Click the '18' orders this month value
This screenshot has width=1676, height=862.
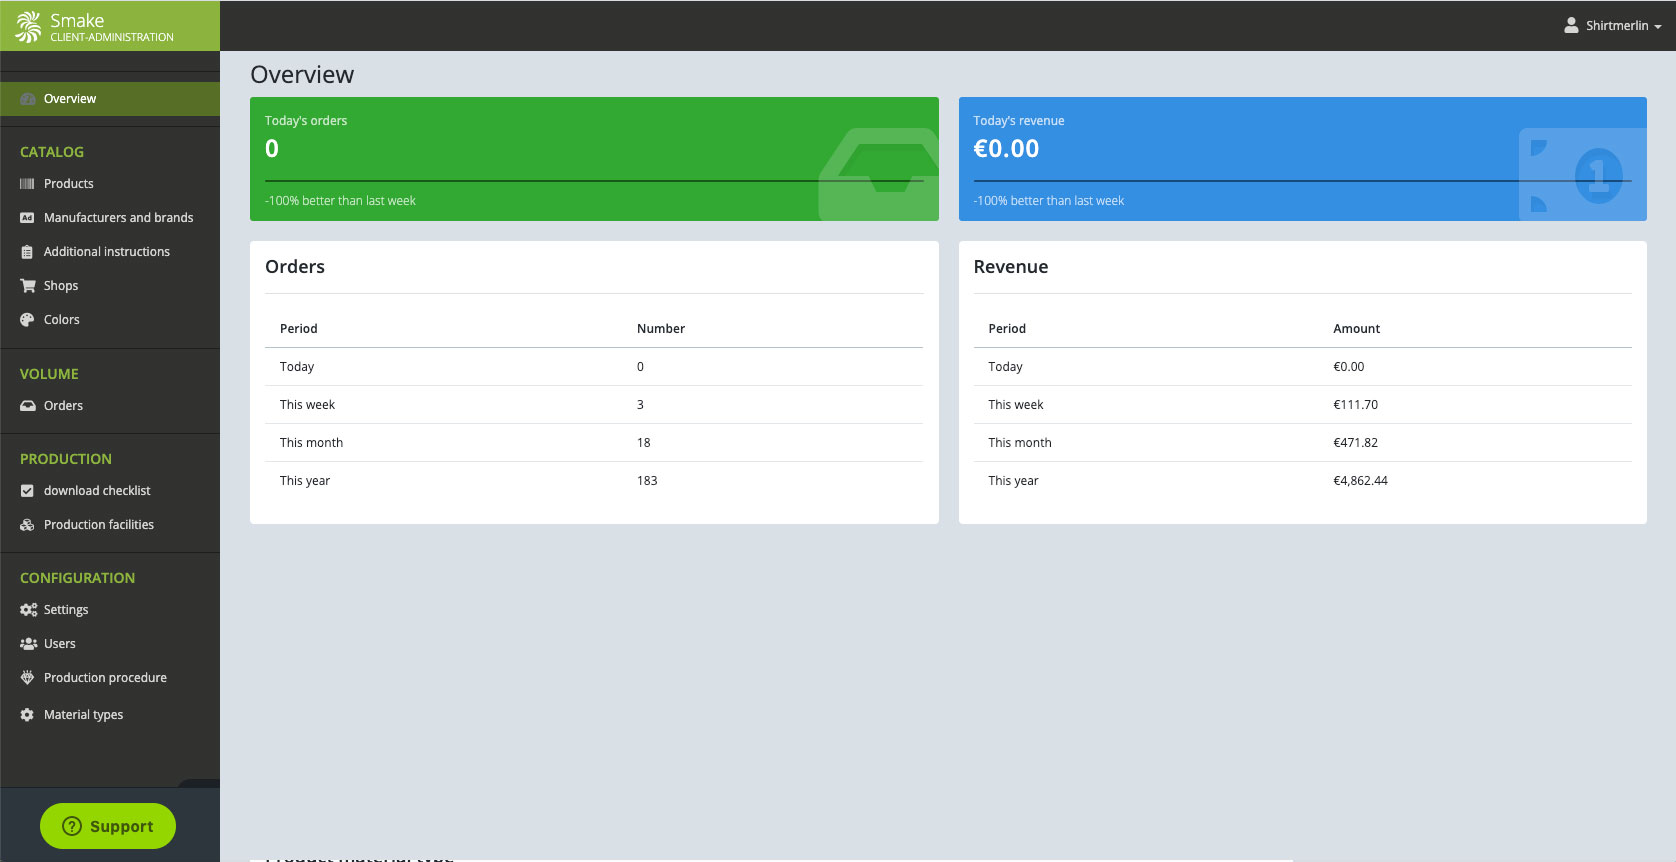[x=643, y=443]
